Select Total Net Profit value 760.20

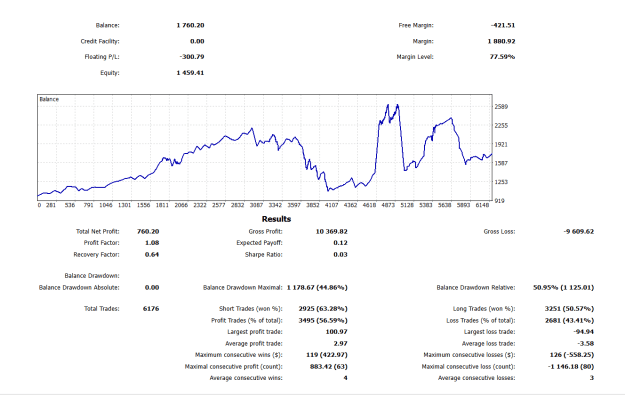(x=148, y=231)
